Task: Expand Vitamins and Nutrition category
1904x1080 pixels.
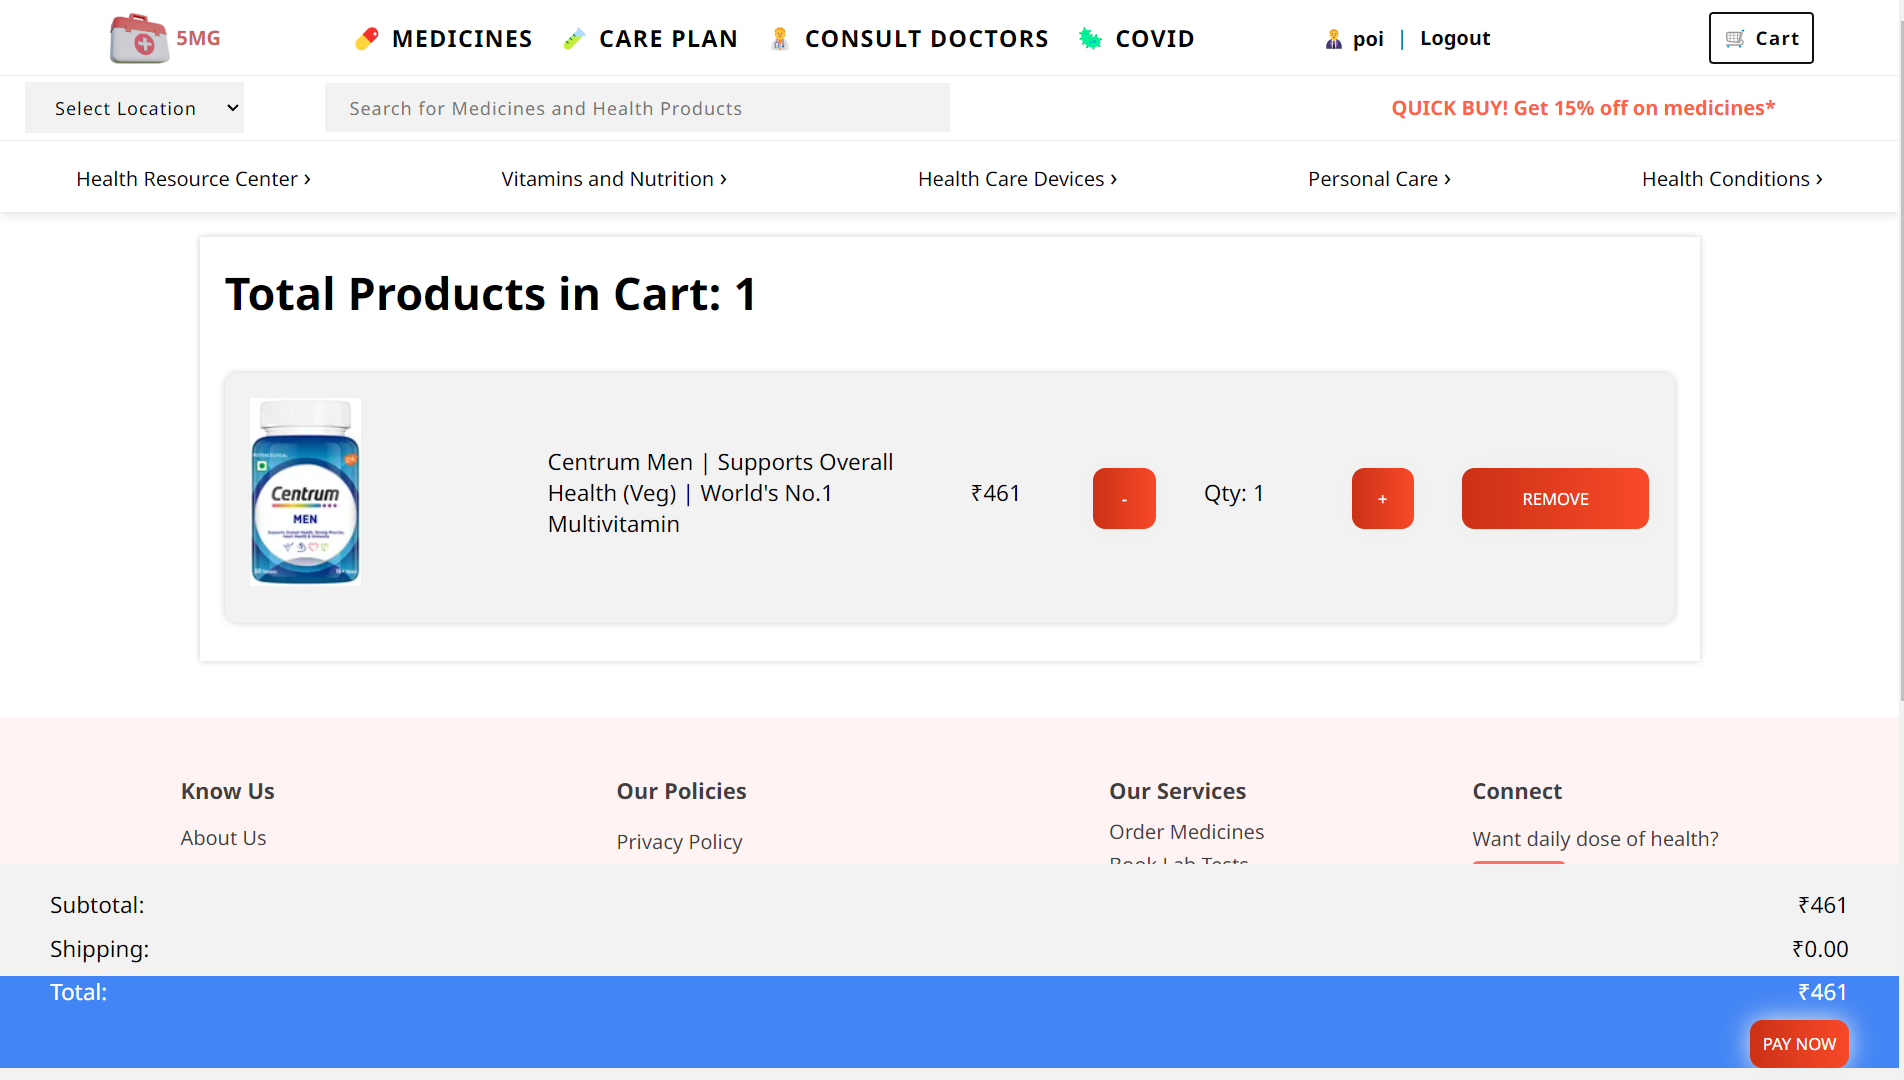Action: click(x=614, y=179)
